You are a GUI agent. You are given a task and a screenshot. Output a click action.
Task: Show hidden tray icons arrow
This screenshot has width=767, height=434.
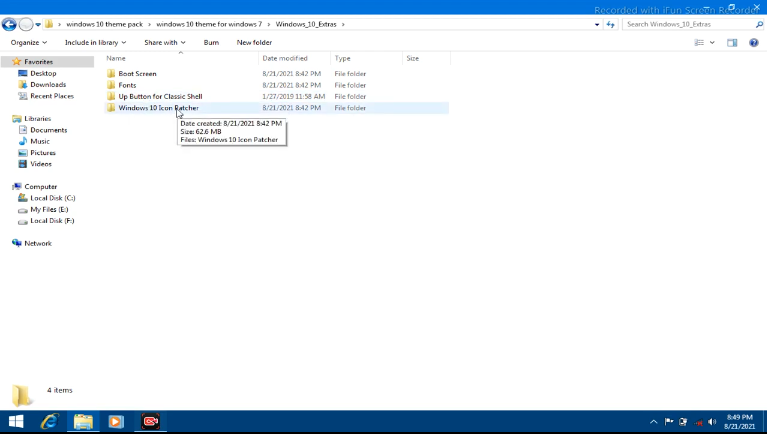point(654,422)
